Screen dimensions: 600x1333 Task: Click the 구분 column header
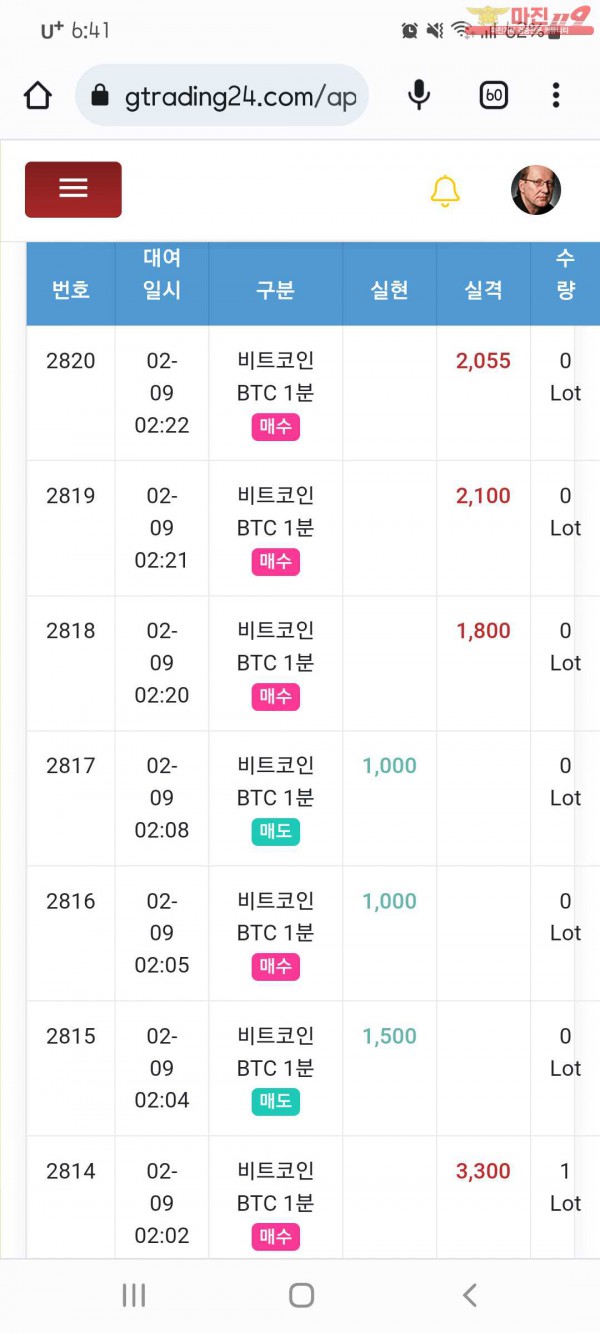275,290
